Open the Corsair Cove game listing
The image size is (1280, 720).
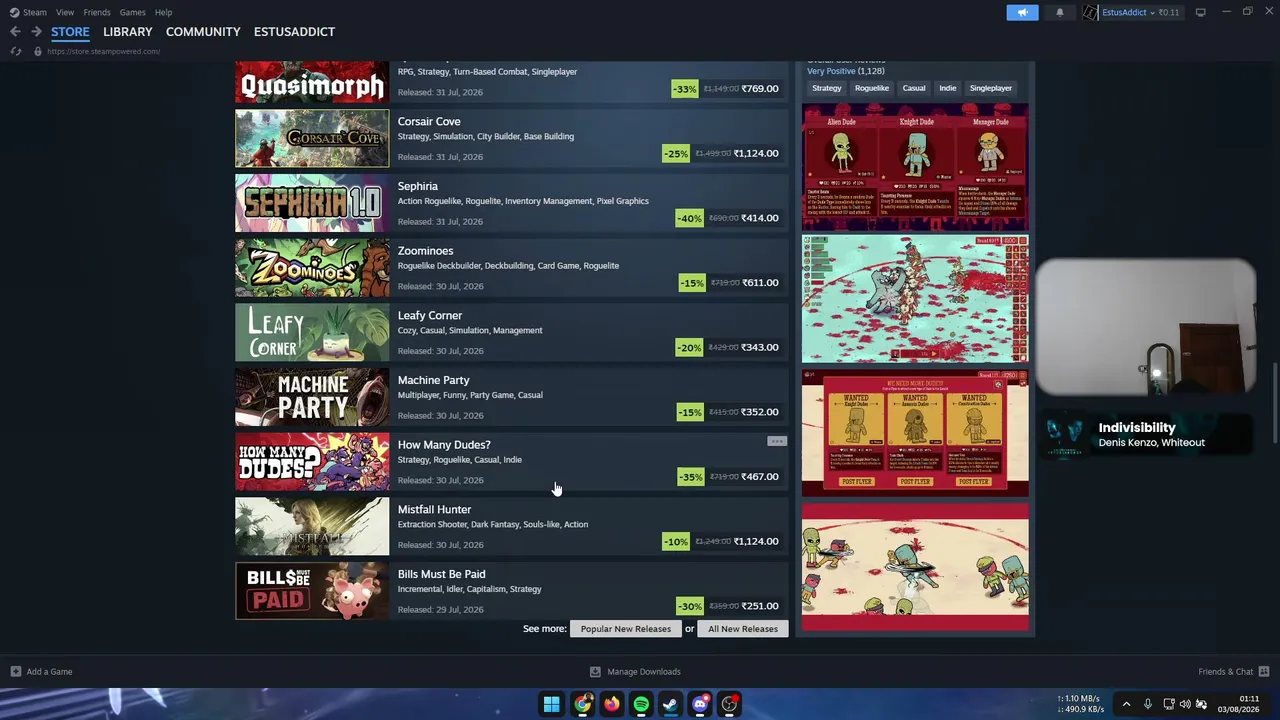pos(512,137)
